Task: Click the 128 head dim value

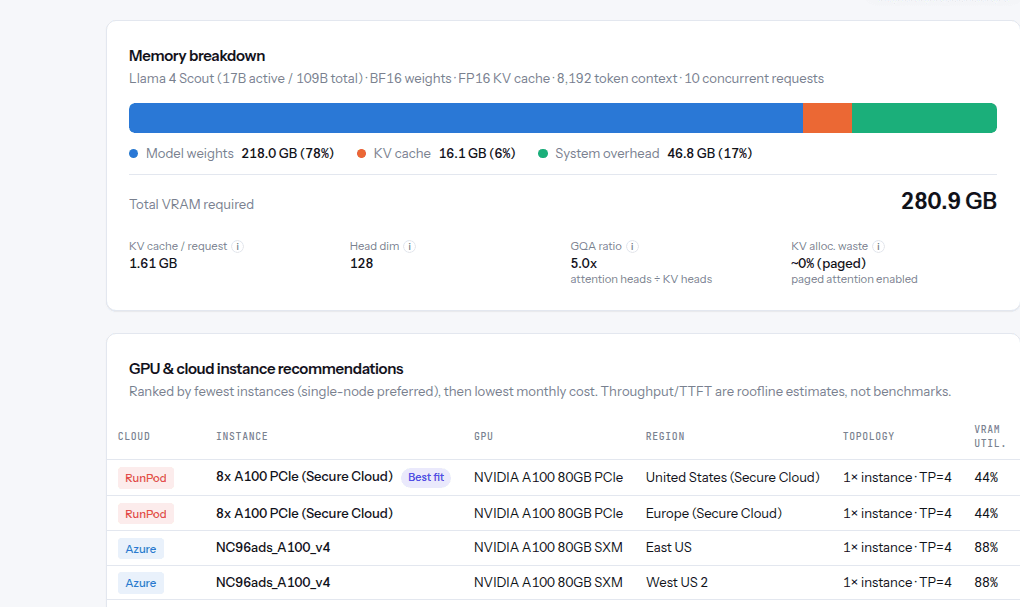Action: (x=362, y=263)
